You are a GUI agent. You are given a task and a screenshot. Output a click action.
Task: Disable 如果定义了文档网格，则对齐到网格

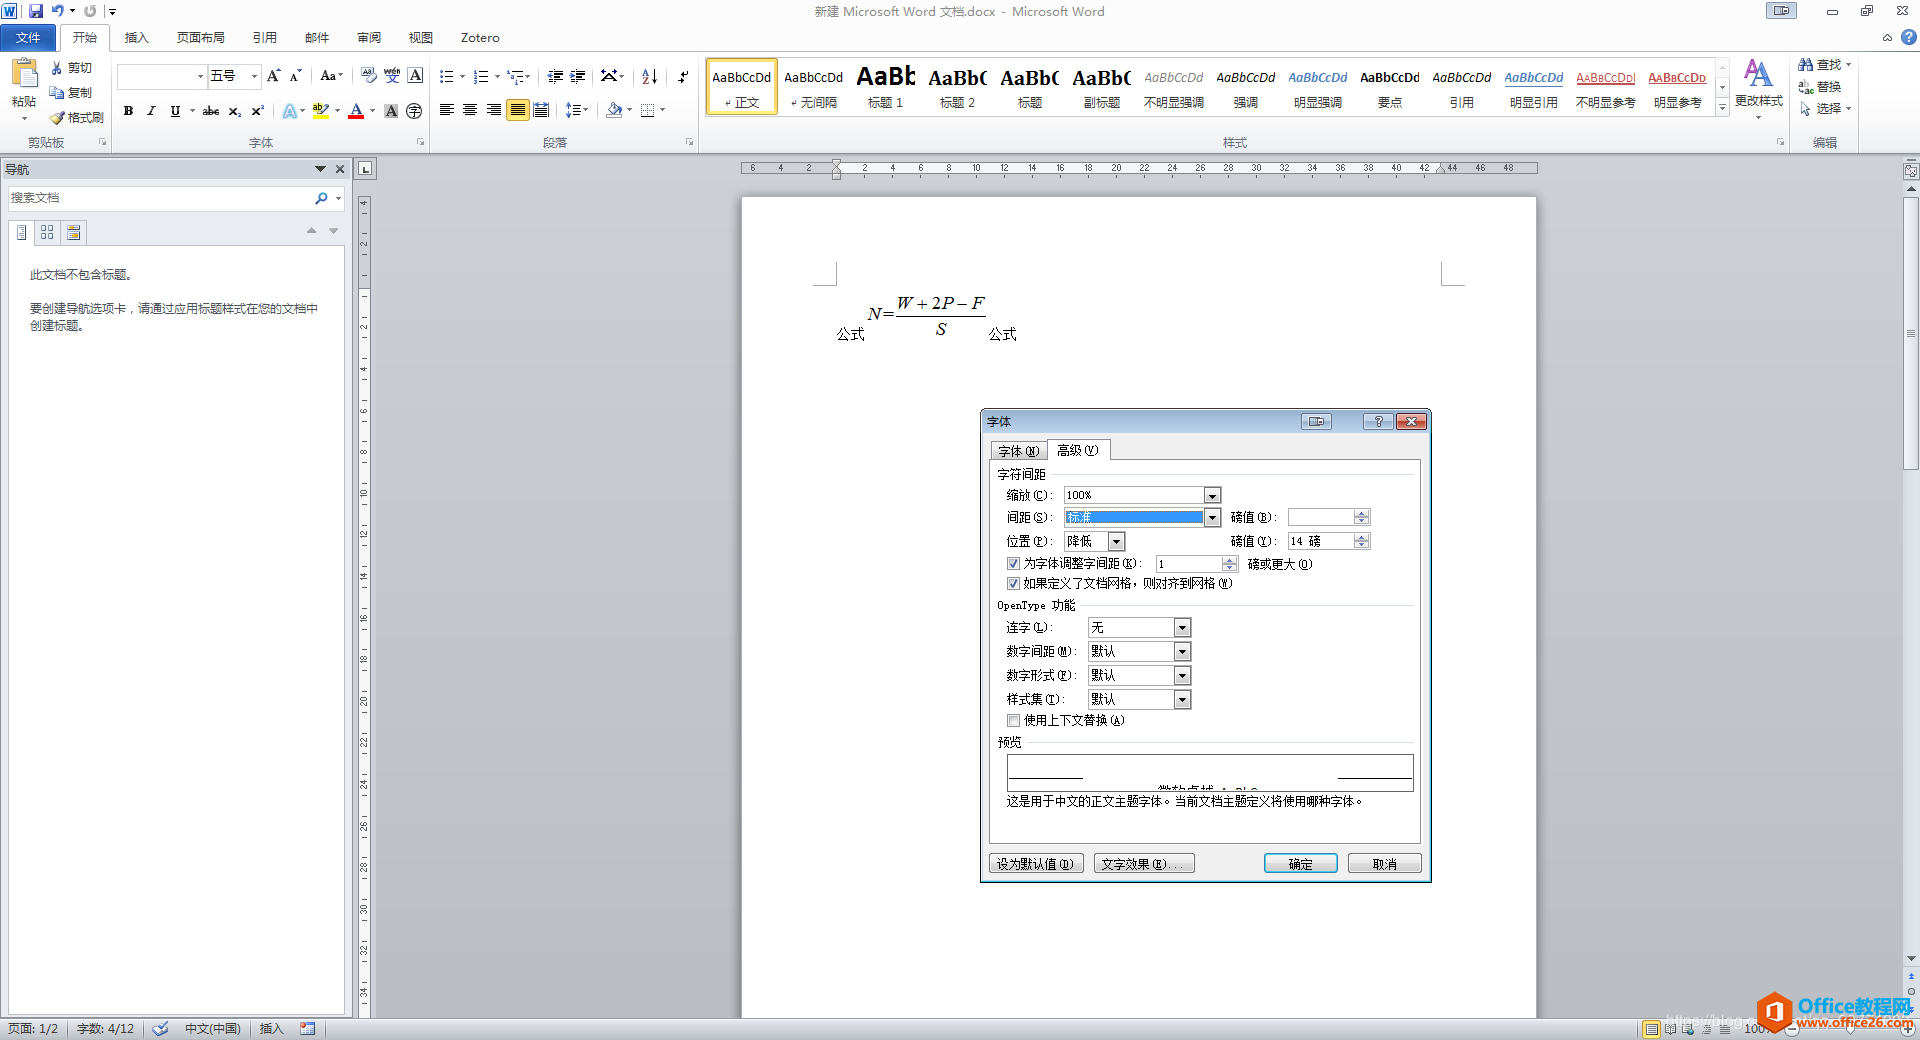(1013, 583)
